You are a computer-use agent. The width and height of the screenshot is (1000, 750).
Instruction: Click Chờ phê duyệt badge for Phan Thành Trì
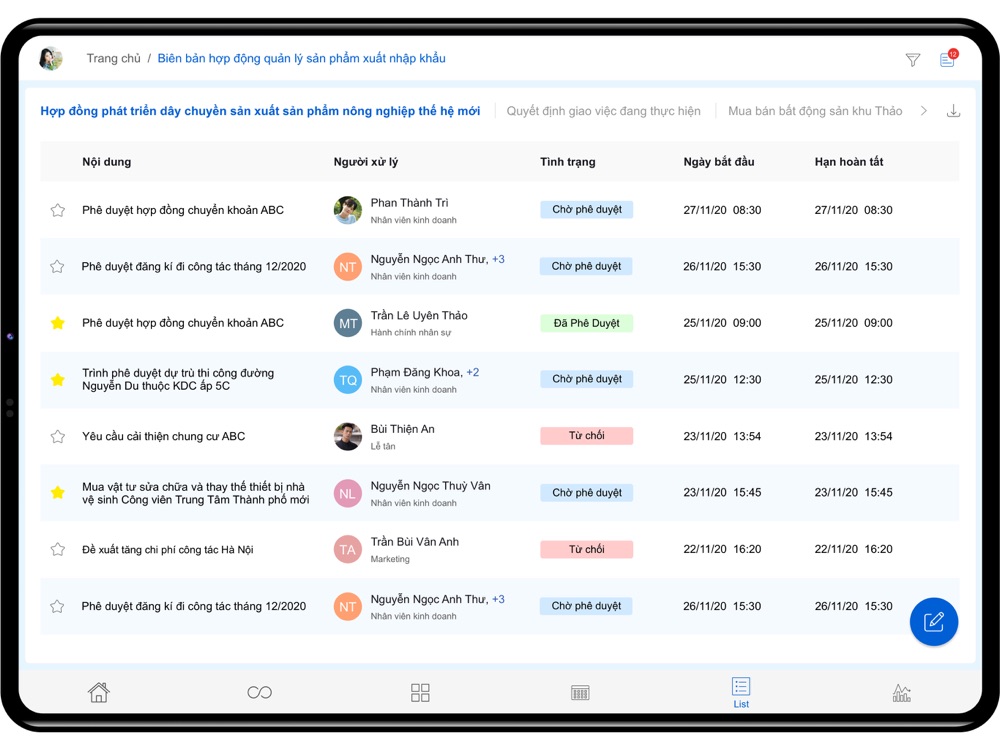pyautogui.click(x=587, y=209)
